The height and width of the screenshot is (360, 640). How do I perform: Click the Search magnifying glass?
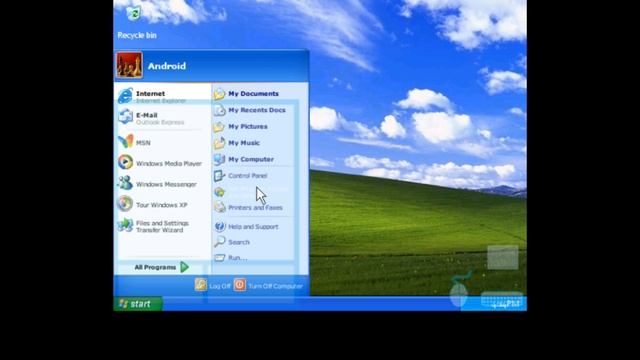tap(220, 242)
